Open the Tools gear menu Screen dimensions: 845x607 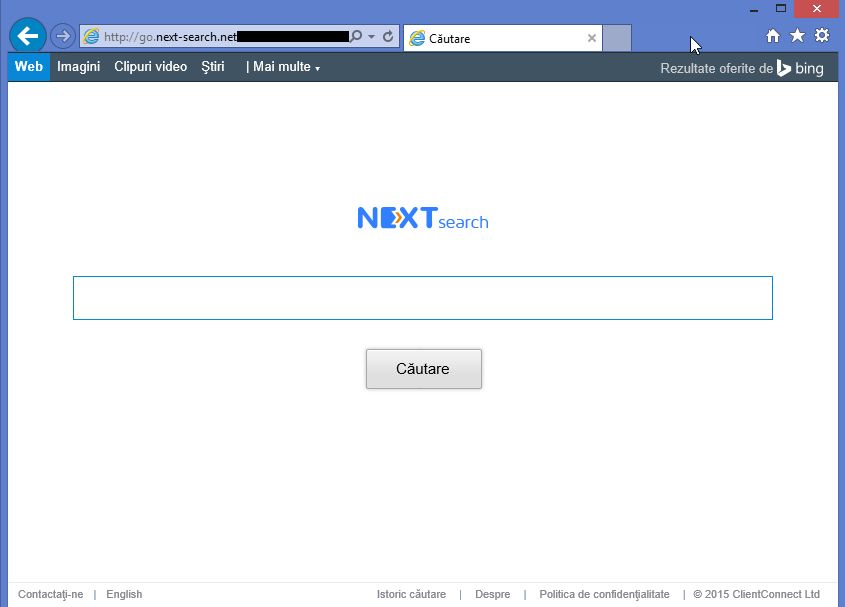pos(820,35)
